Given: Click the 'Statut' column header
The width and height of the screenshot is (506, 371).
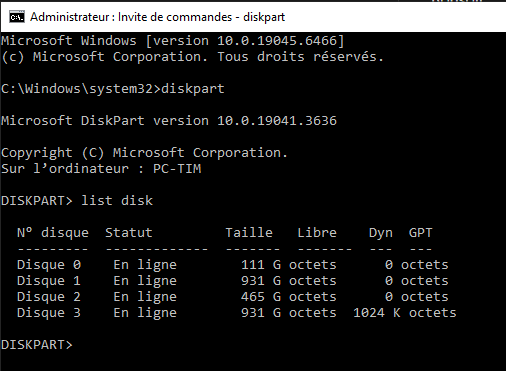Looking at the screenshot, I should (129, 233).
